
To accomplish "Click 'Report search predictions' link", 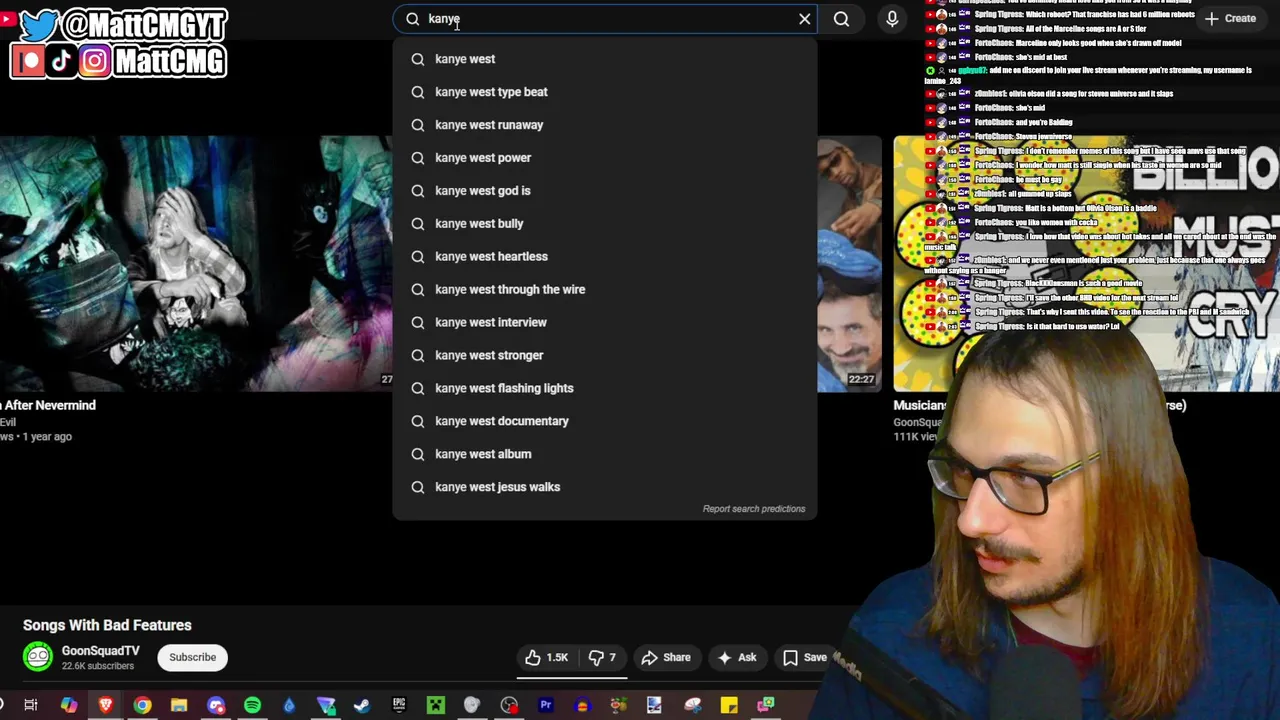I will pos(754,509).
